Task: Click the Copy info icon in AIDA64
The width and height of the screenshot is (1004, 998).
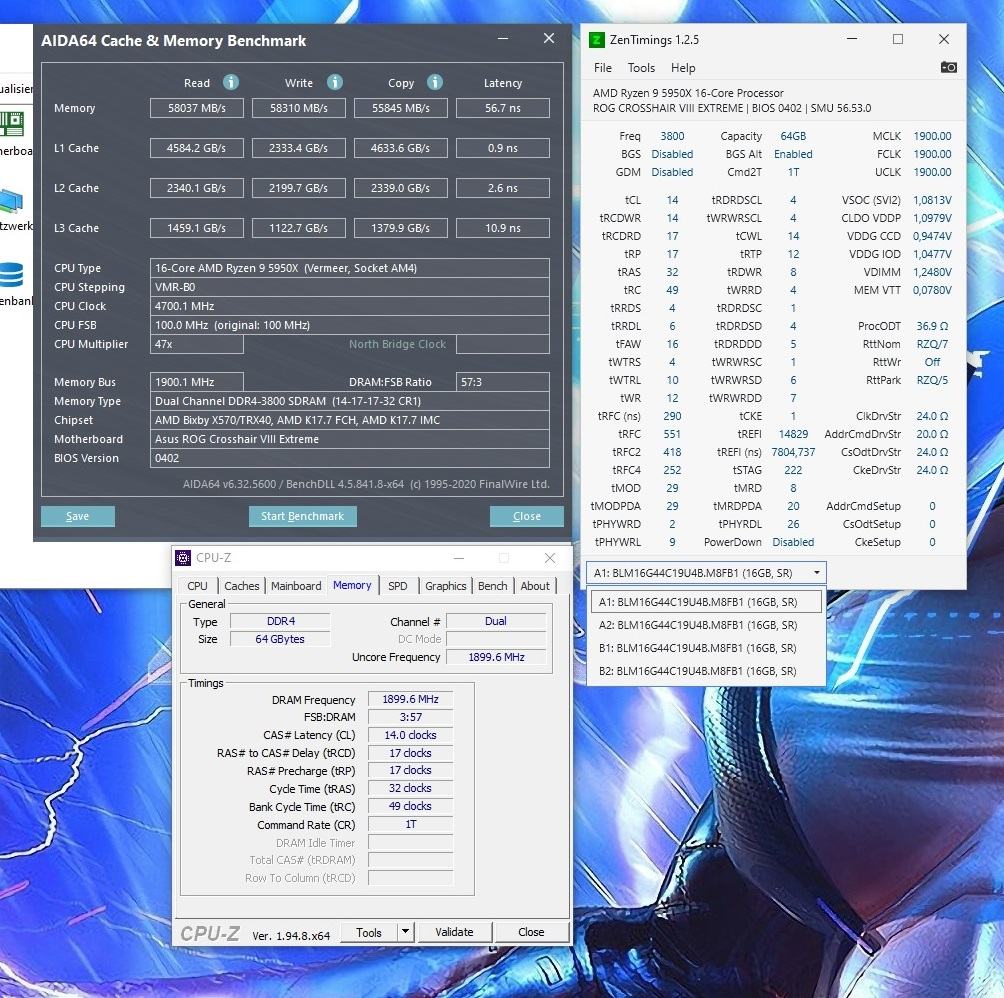Action: click(435, 83)
